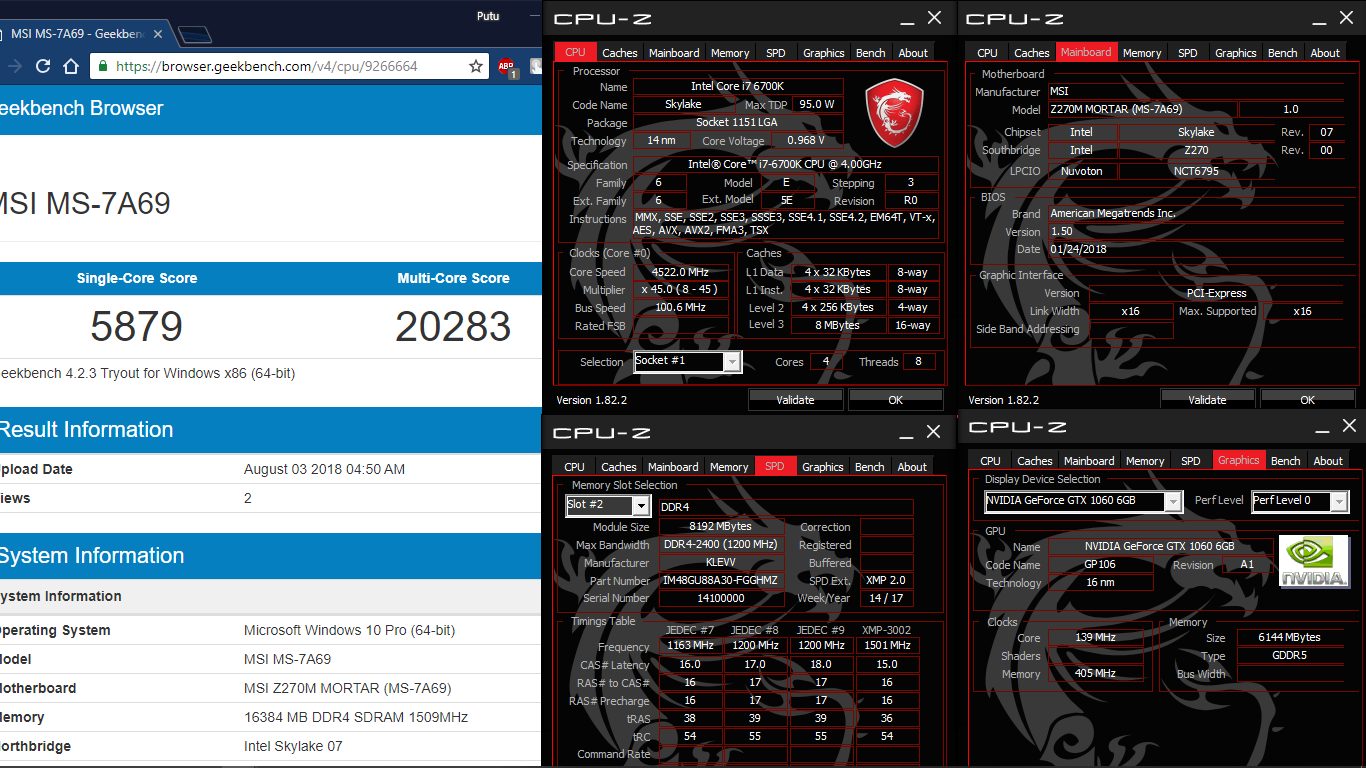
Task: Click the MSI dragon logo in CPU-Z
Action: (x=894, y=113)
